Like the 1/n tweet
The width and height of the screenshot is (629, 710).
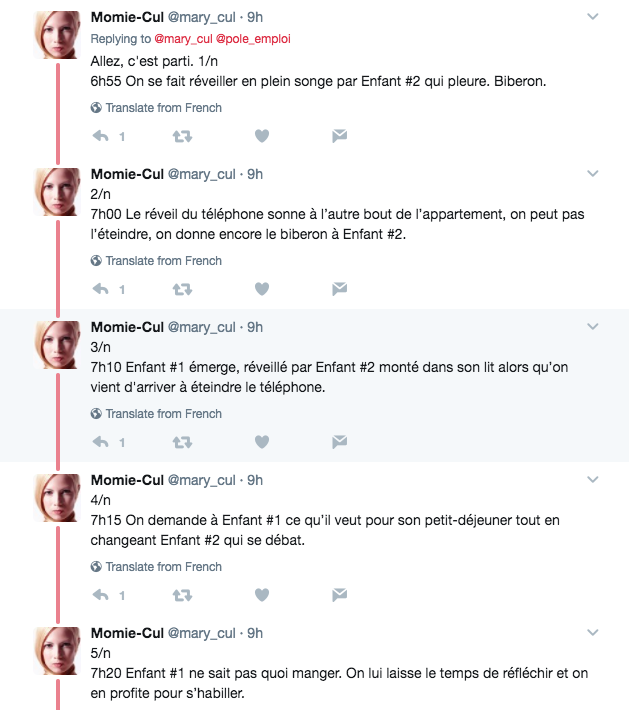click(x=262, y=136)
